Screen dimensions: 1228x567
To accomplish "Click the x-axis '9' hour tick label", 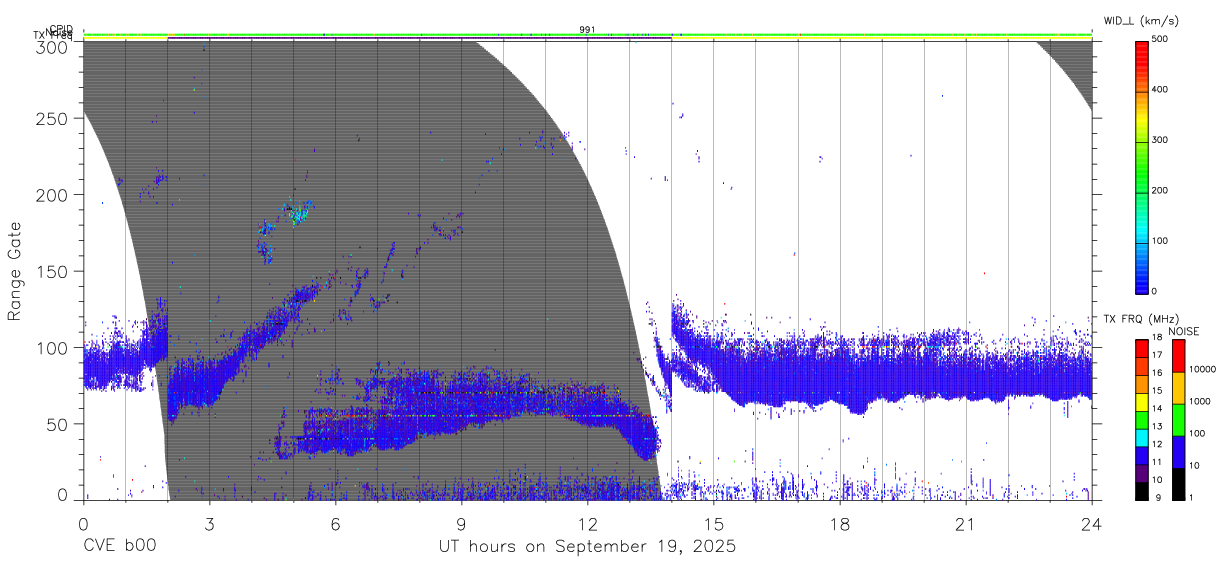I will (x=461, y=524).
